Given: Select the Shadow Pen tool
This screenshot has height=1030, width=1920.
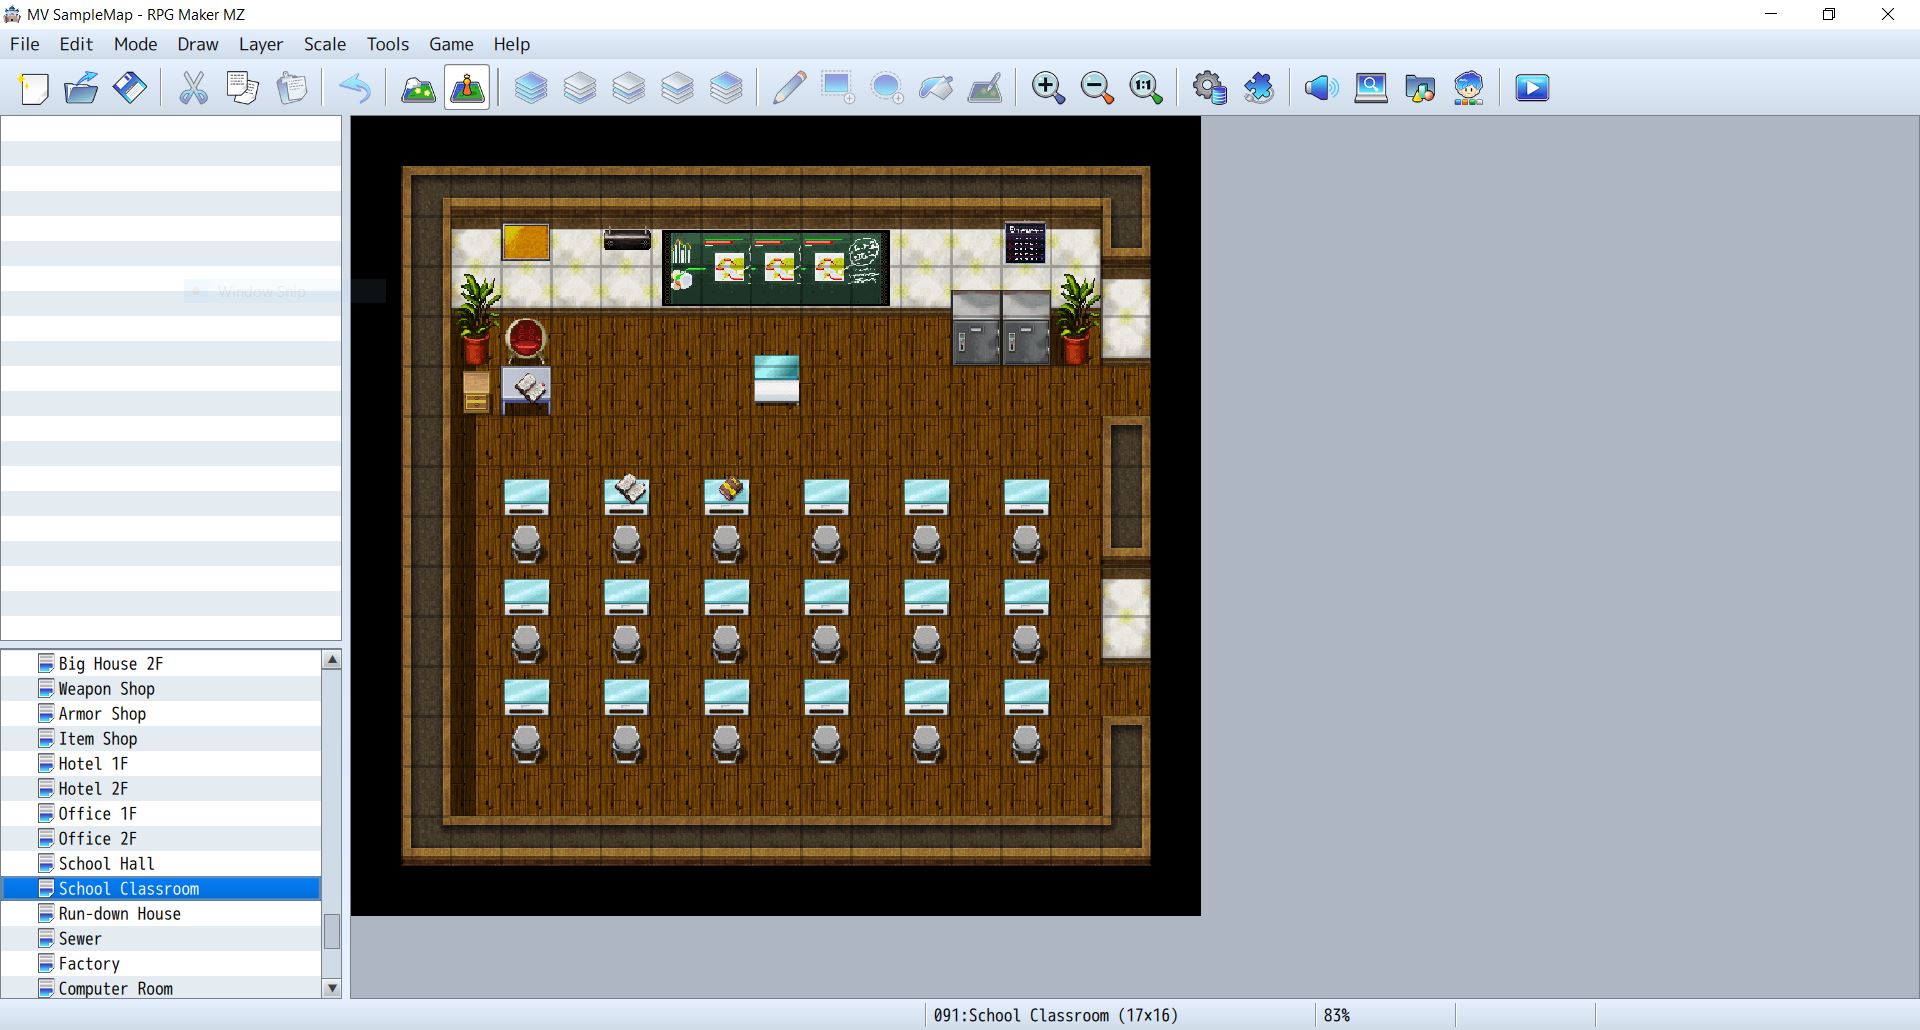Looking at the screenshot, I should coord(985,88).
